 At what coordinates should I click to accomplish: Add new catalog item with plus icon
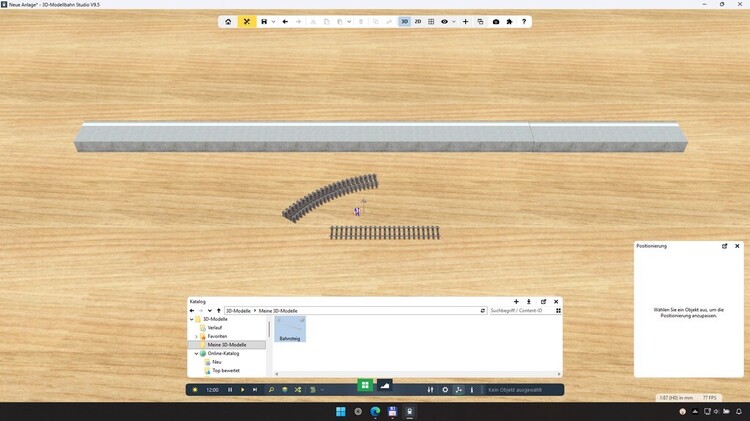coord(516,301)
